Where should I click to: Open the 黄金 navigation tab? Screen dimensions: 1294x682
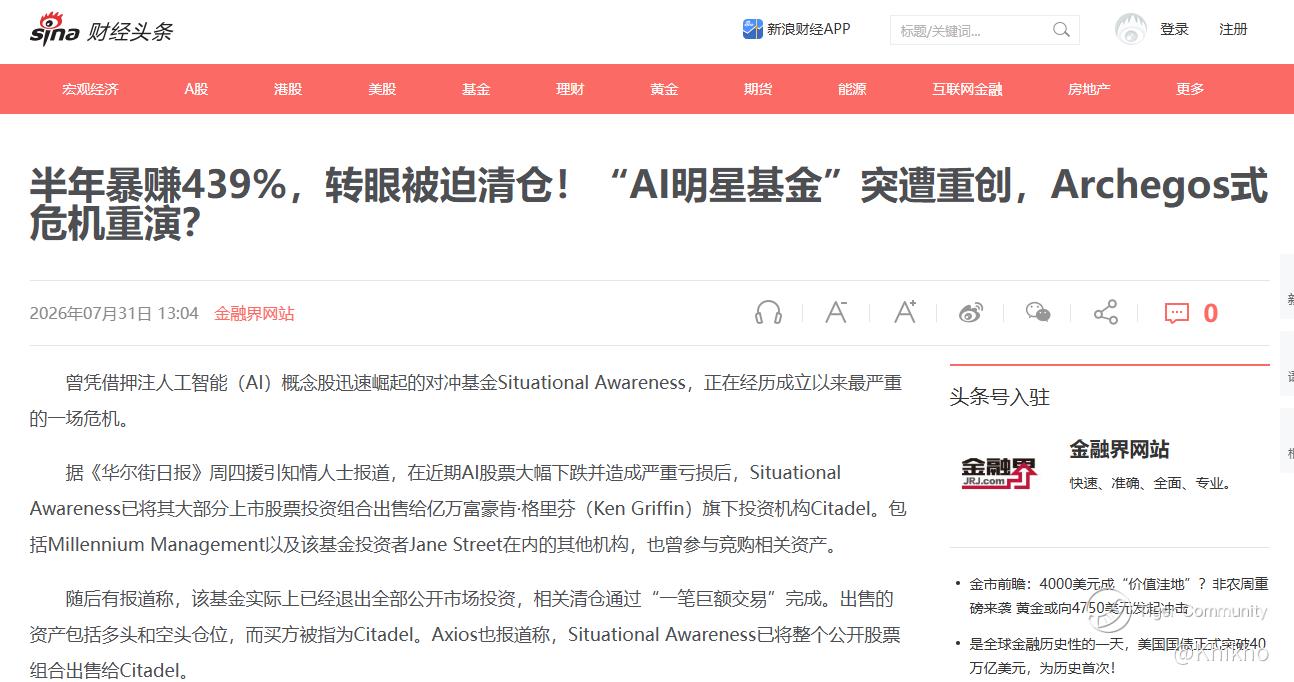664,89
